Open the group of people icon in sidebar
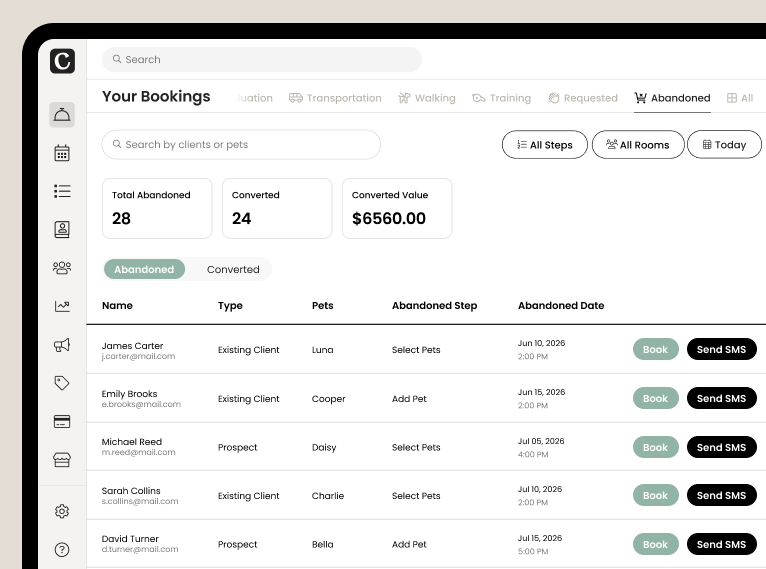The height and width of the screenshot is (569, 766). click(62, 268)
